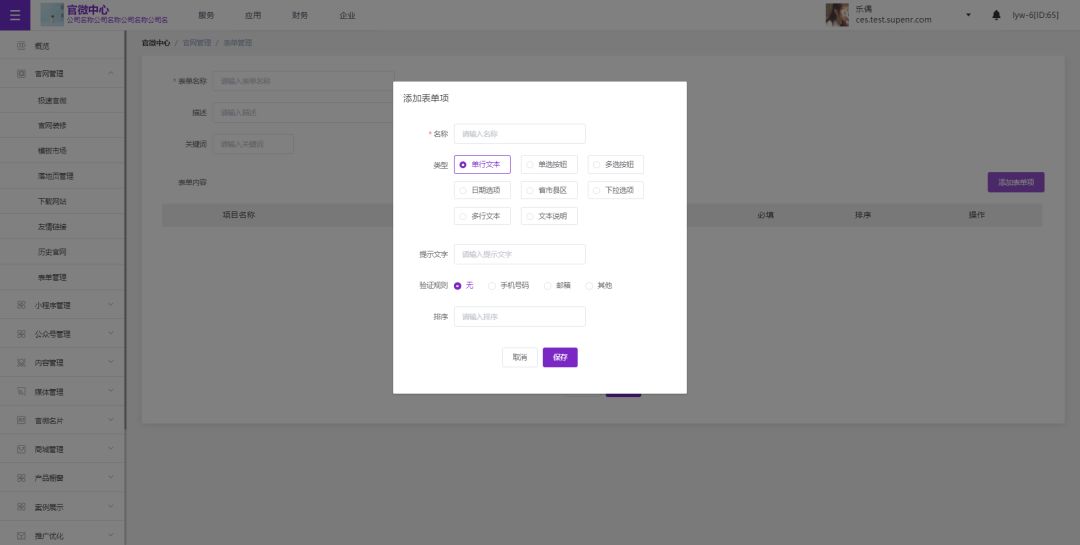The width and height of the screenshot is (1080, 545).
Task: Click the 保存 save button
Action: (x=560, y=357)
